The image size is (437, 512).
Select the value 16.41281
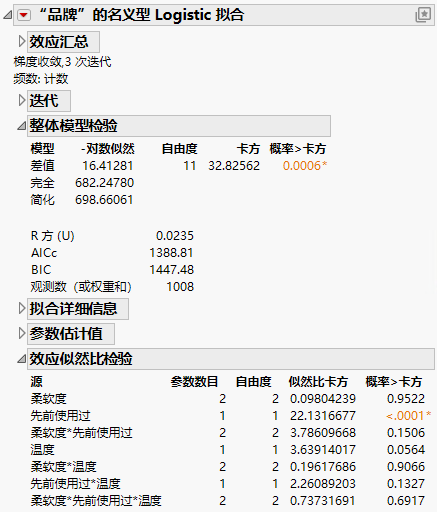[108, 166]
